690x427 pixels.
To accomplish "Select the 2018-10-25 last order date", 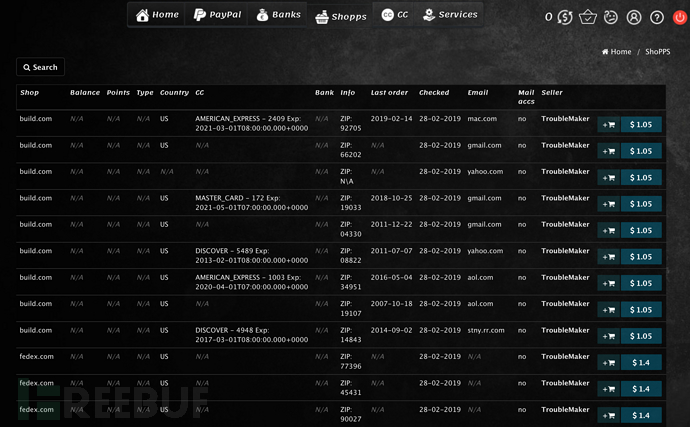I will [x=391, y=198].
